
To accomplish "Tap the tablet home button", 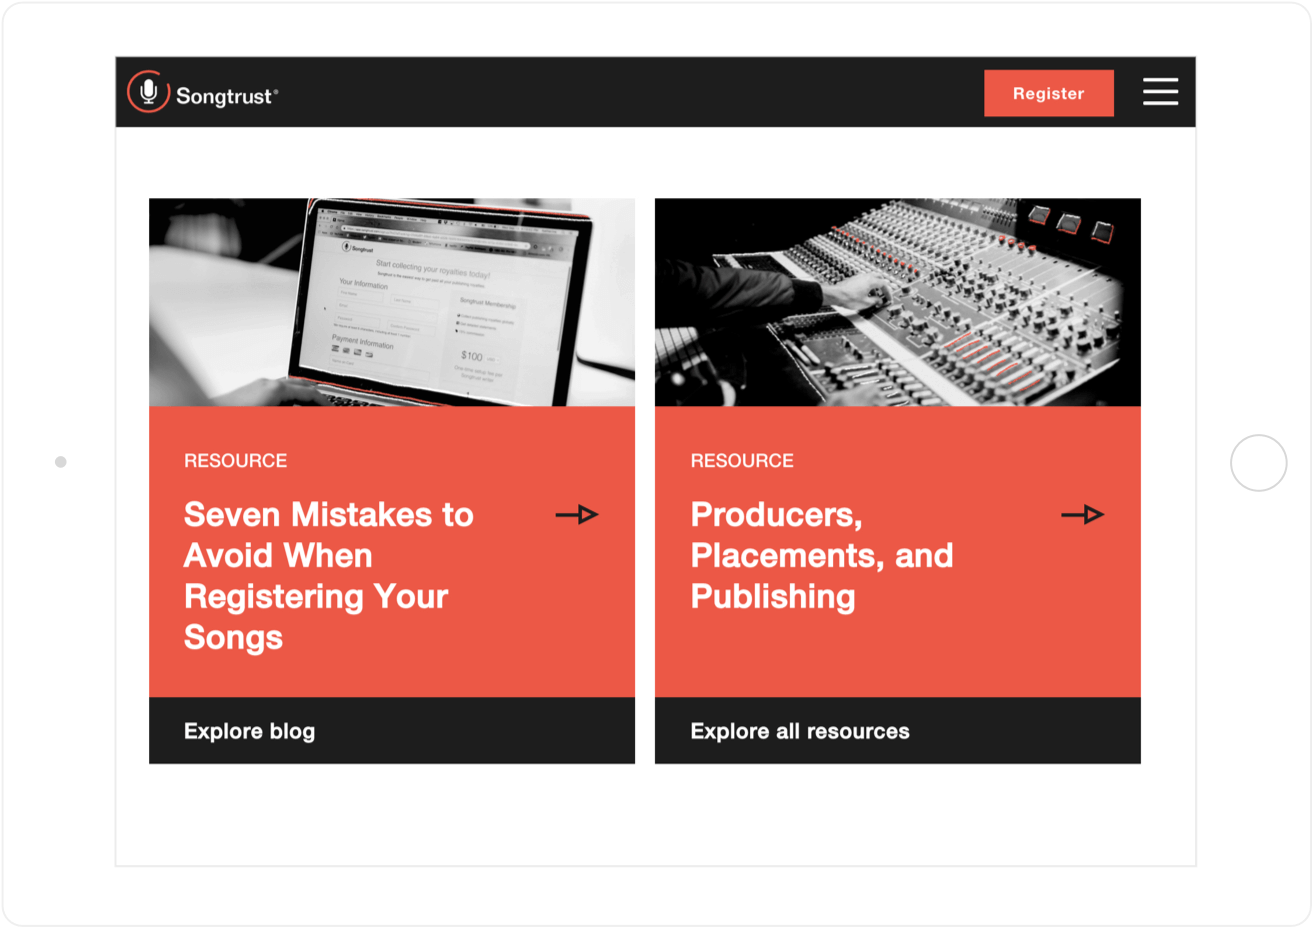I will (x=1259, y=463).
